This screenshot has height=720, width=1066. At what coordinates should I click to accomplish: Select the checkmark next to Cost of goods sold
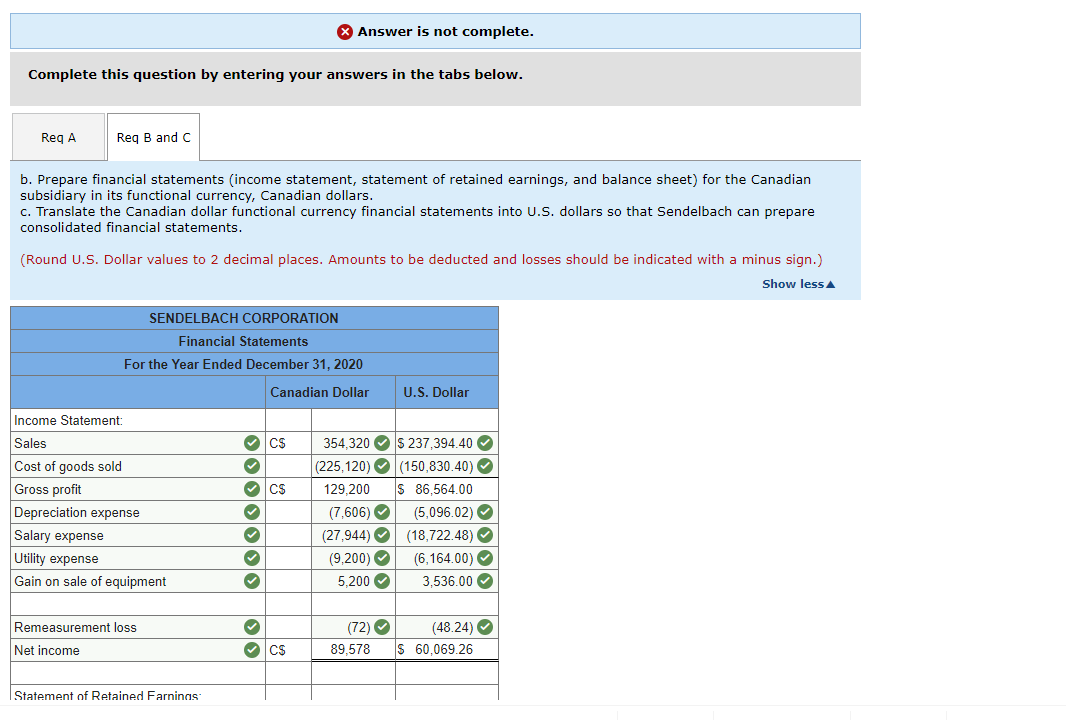(x=251, y=466)
